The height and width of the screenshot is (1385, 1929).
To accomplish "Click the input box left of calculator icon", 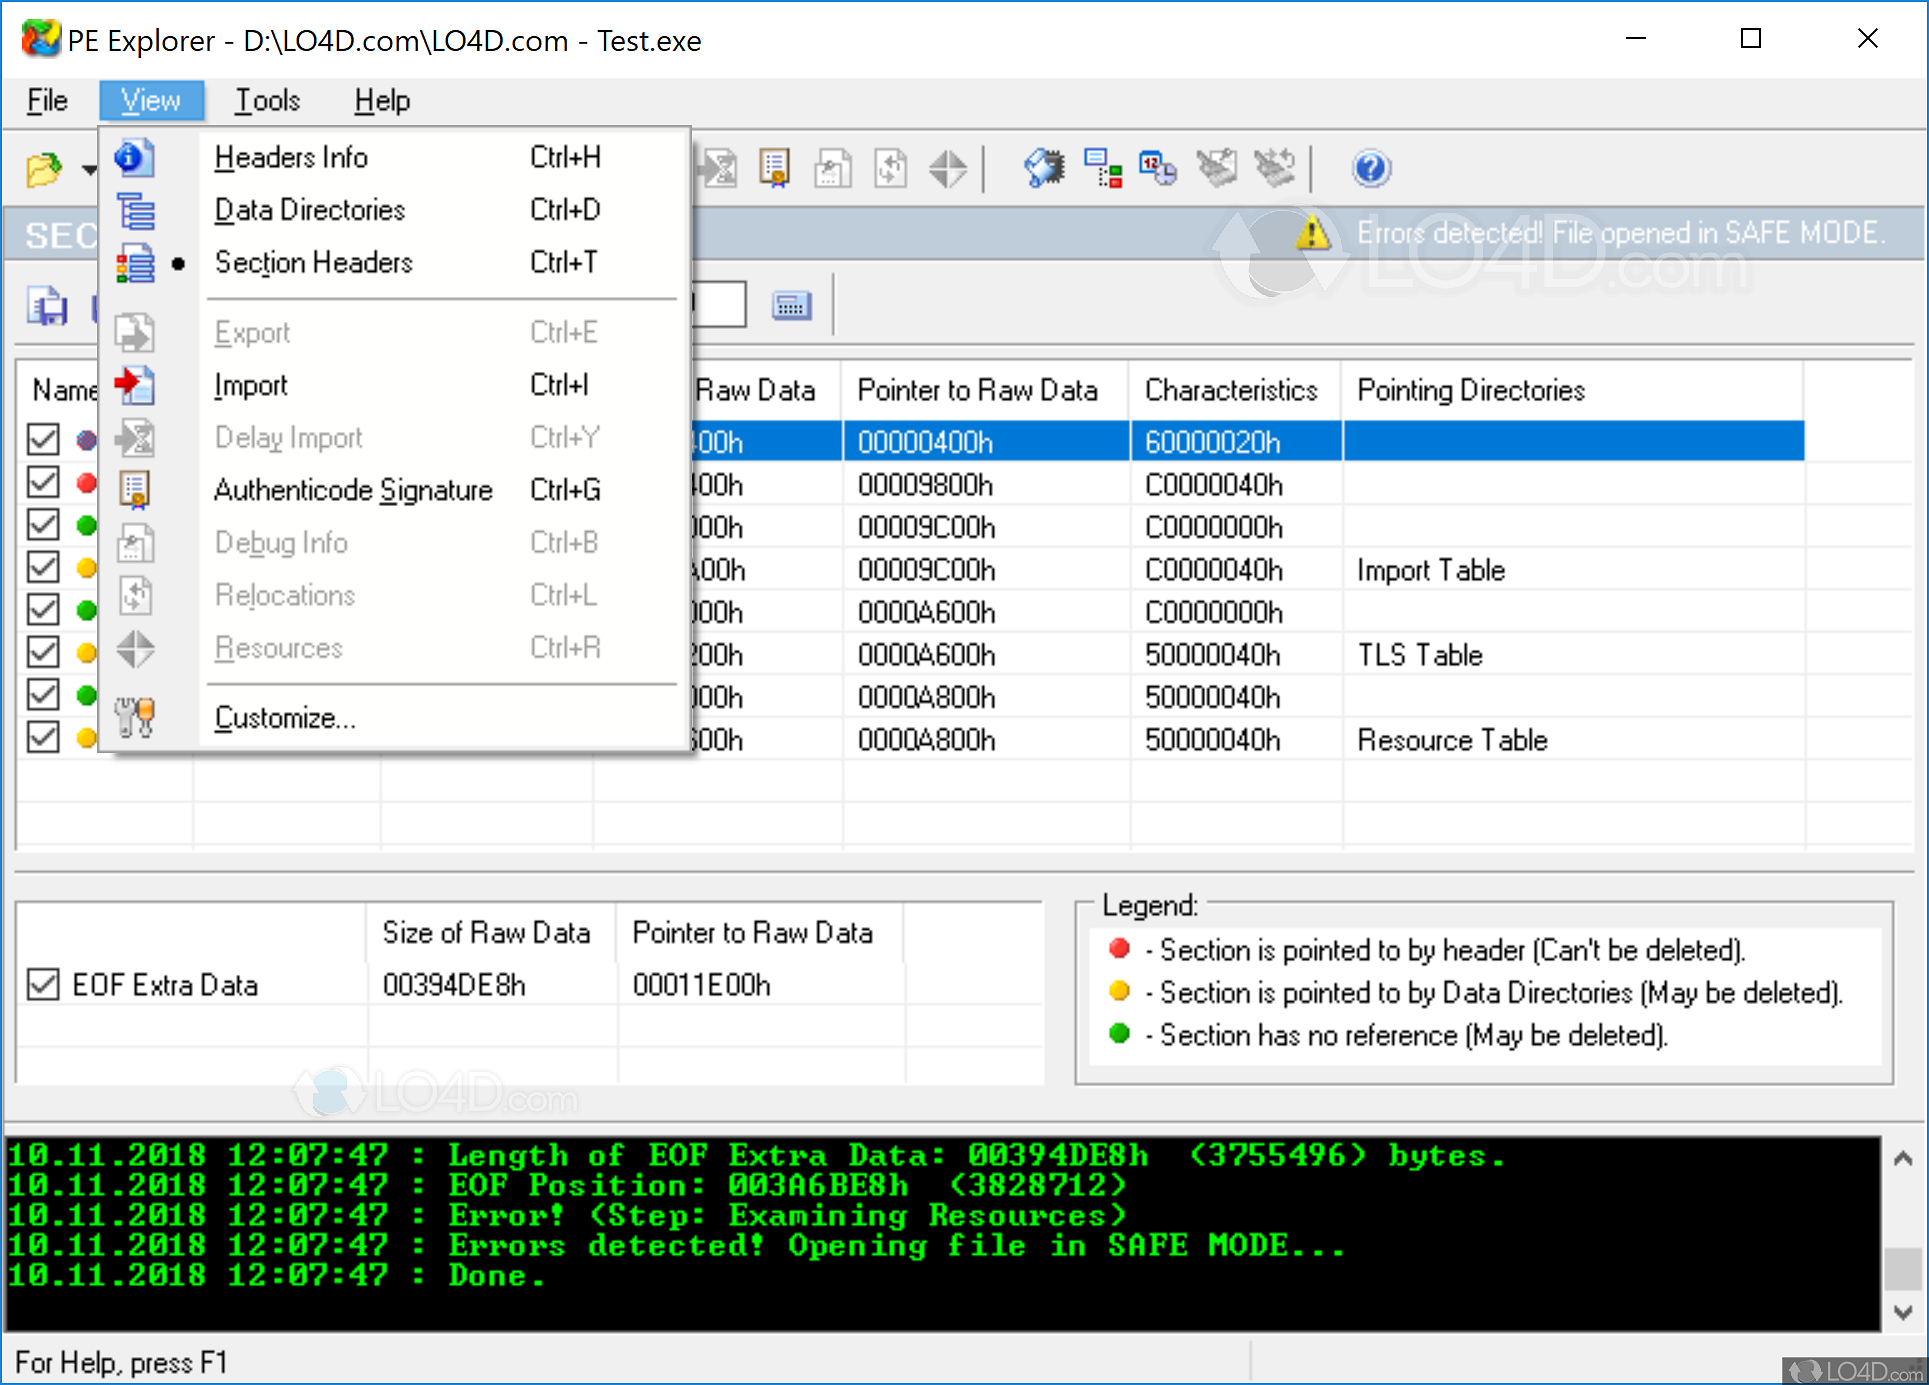I will coord(719,304).
